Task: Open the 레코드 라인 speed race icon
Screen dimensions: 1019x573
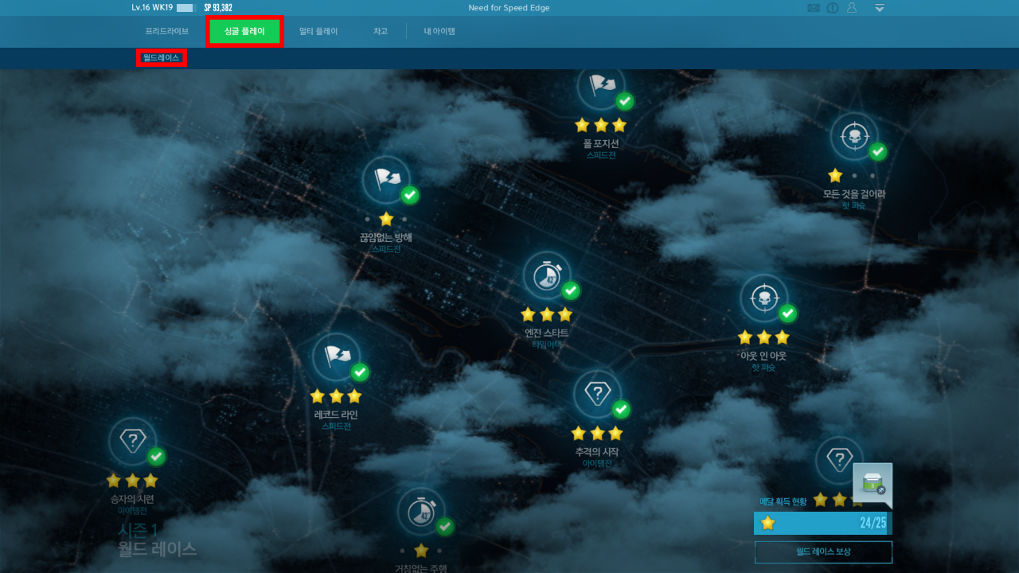Action: tap(336, 357)
